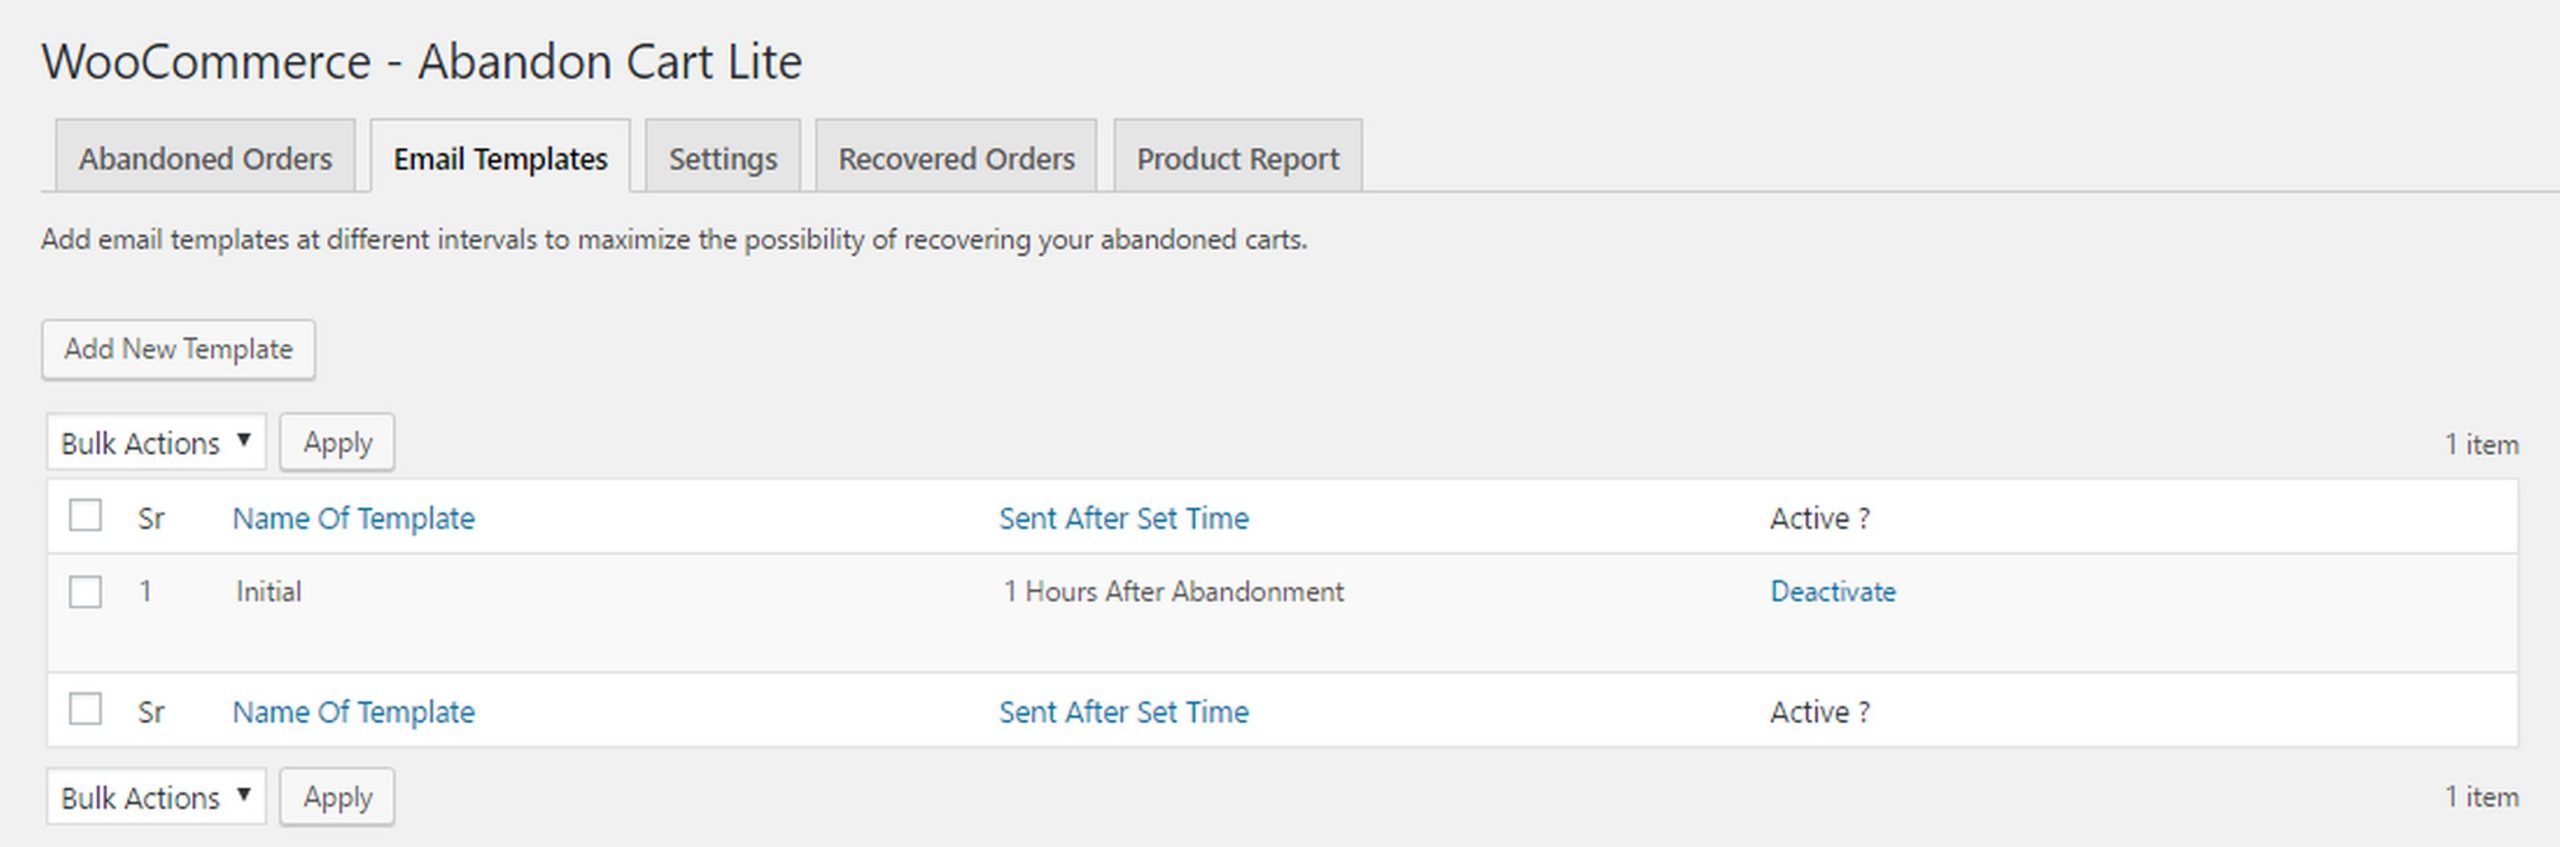This screenshot has height=847, width=2560.
Task: Click the Add New Template button
Action: [178, 349]
